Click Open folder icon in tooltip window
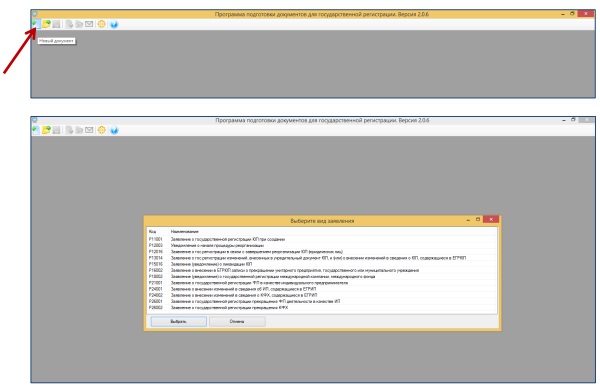This screenshot has height=389, width=600. pyautogui.click(x=46, y=24)
